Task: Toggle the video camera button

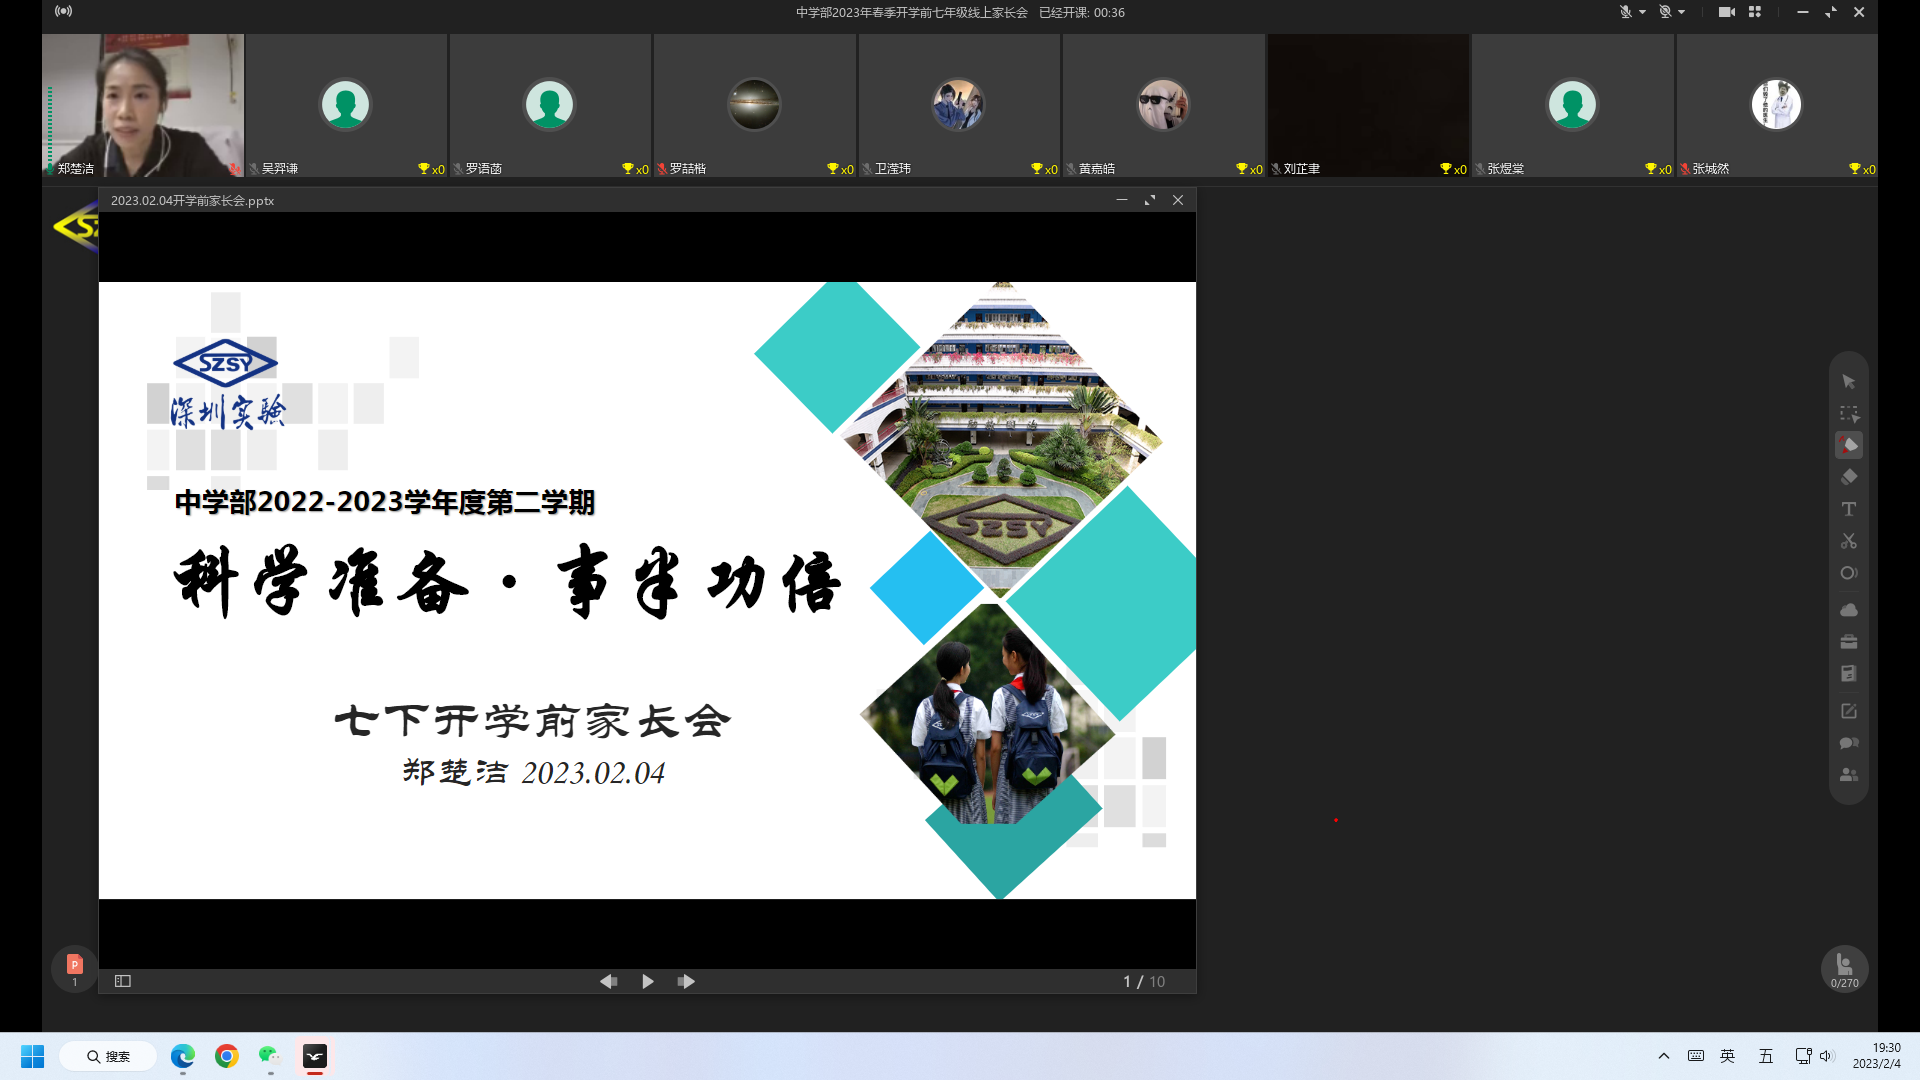Action: click(1726, 12)
